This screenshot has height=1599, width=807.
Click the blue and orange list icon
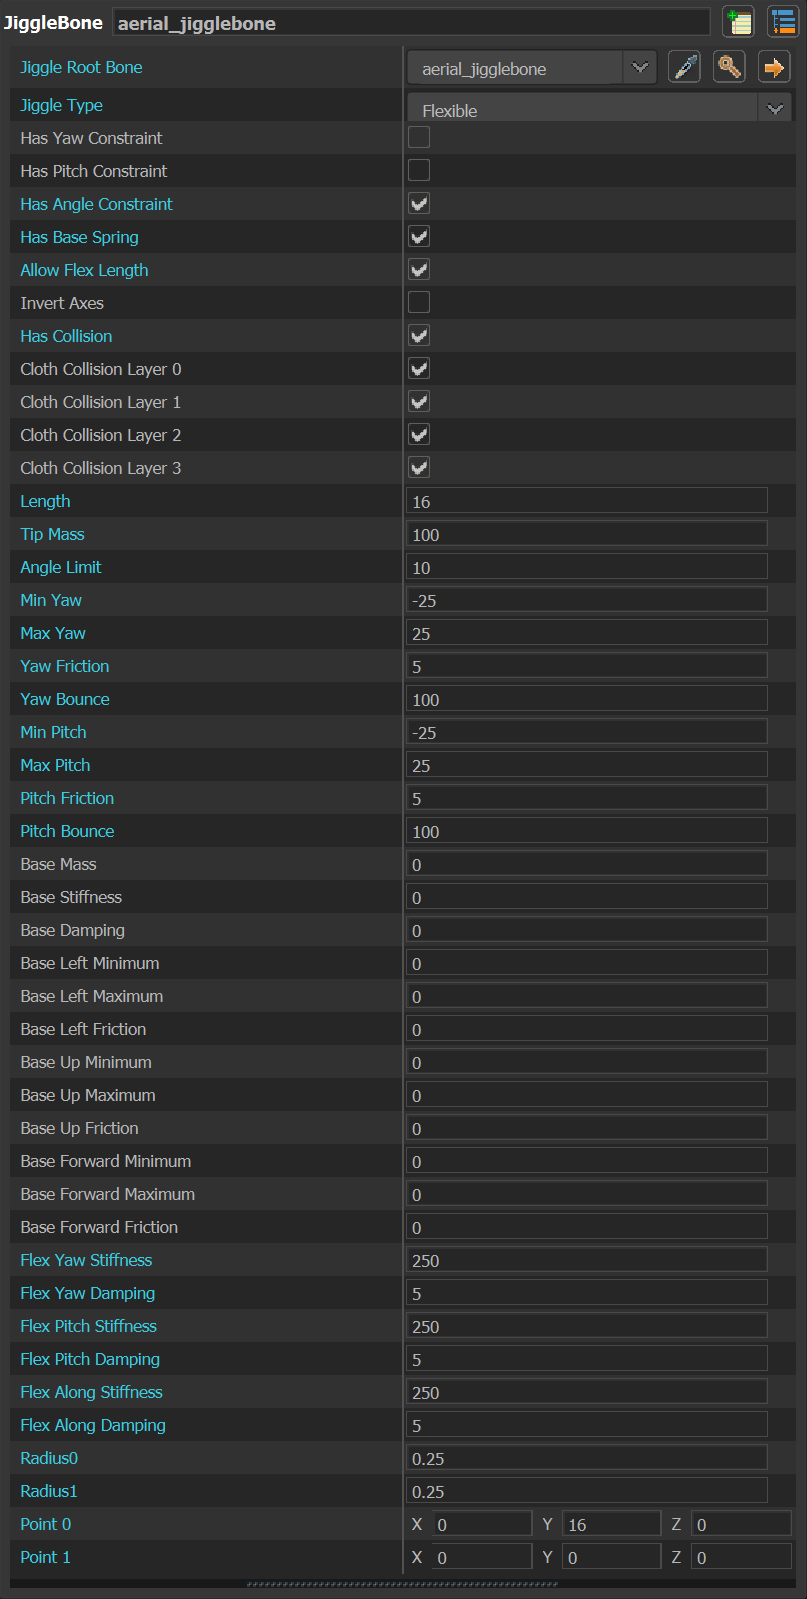coord(782,22)
